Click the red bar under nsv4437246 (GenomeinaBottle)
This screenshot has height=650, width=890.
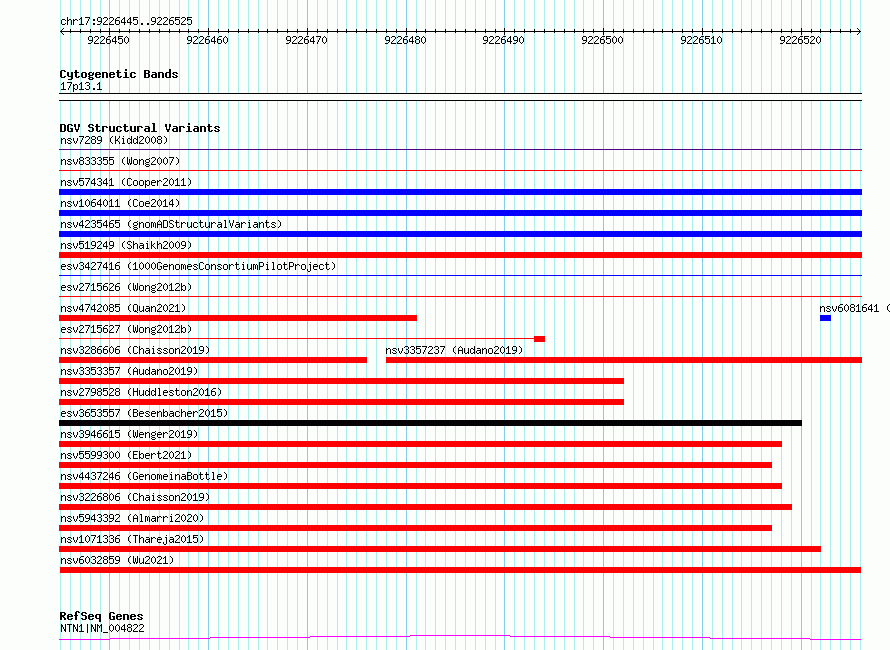421,486
